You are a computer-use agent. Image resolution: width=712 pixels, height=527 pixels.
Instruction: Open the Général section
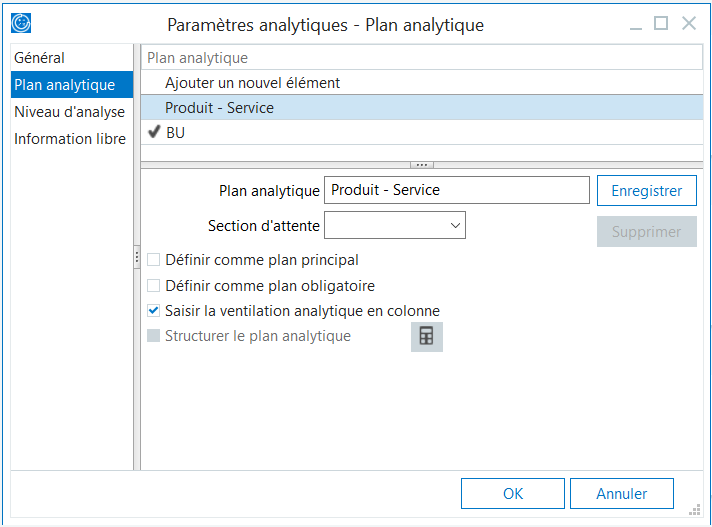point(39,58)
